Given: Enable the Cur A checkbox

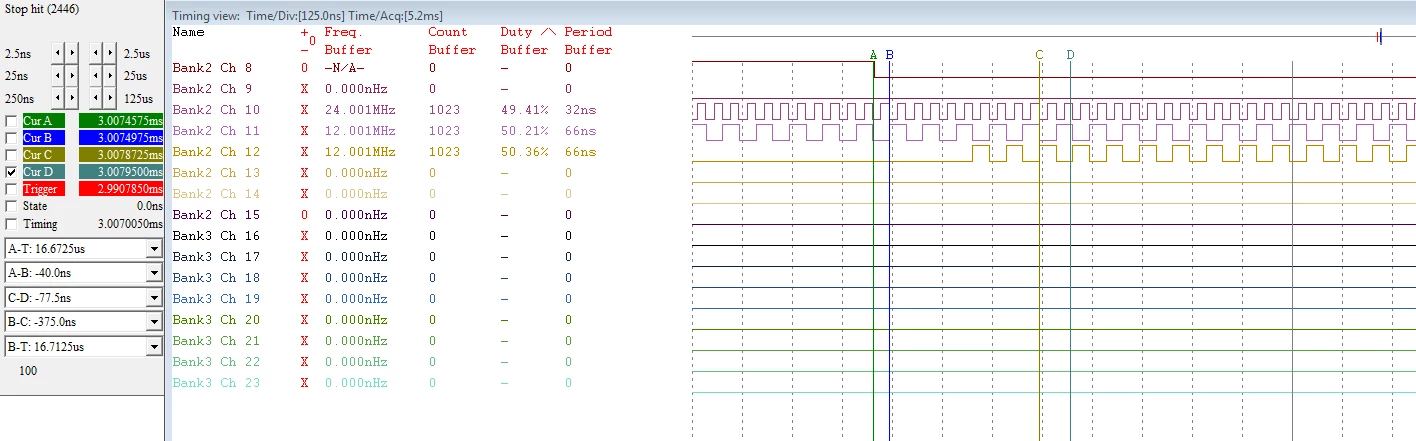Looking at the screenshot, I should (11, 121).
